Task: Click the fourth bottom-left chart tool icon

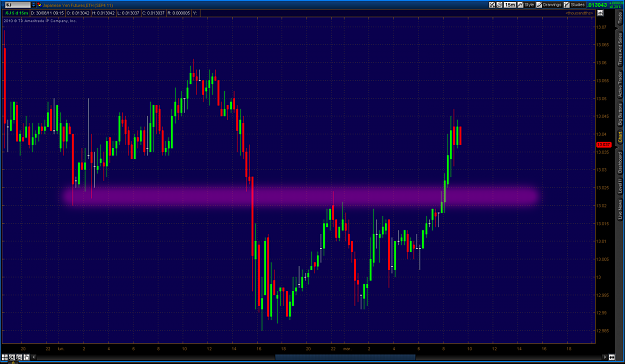Action: click(27, 357)
